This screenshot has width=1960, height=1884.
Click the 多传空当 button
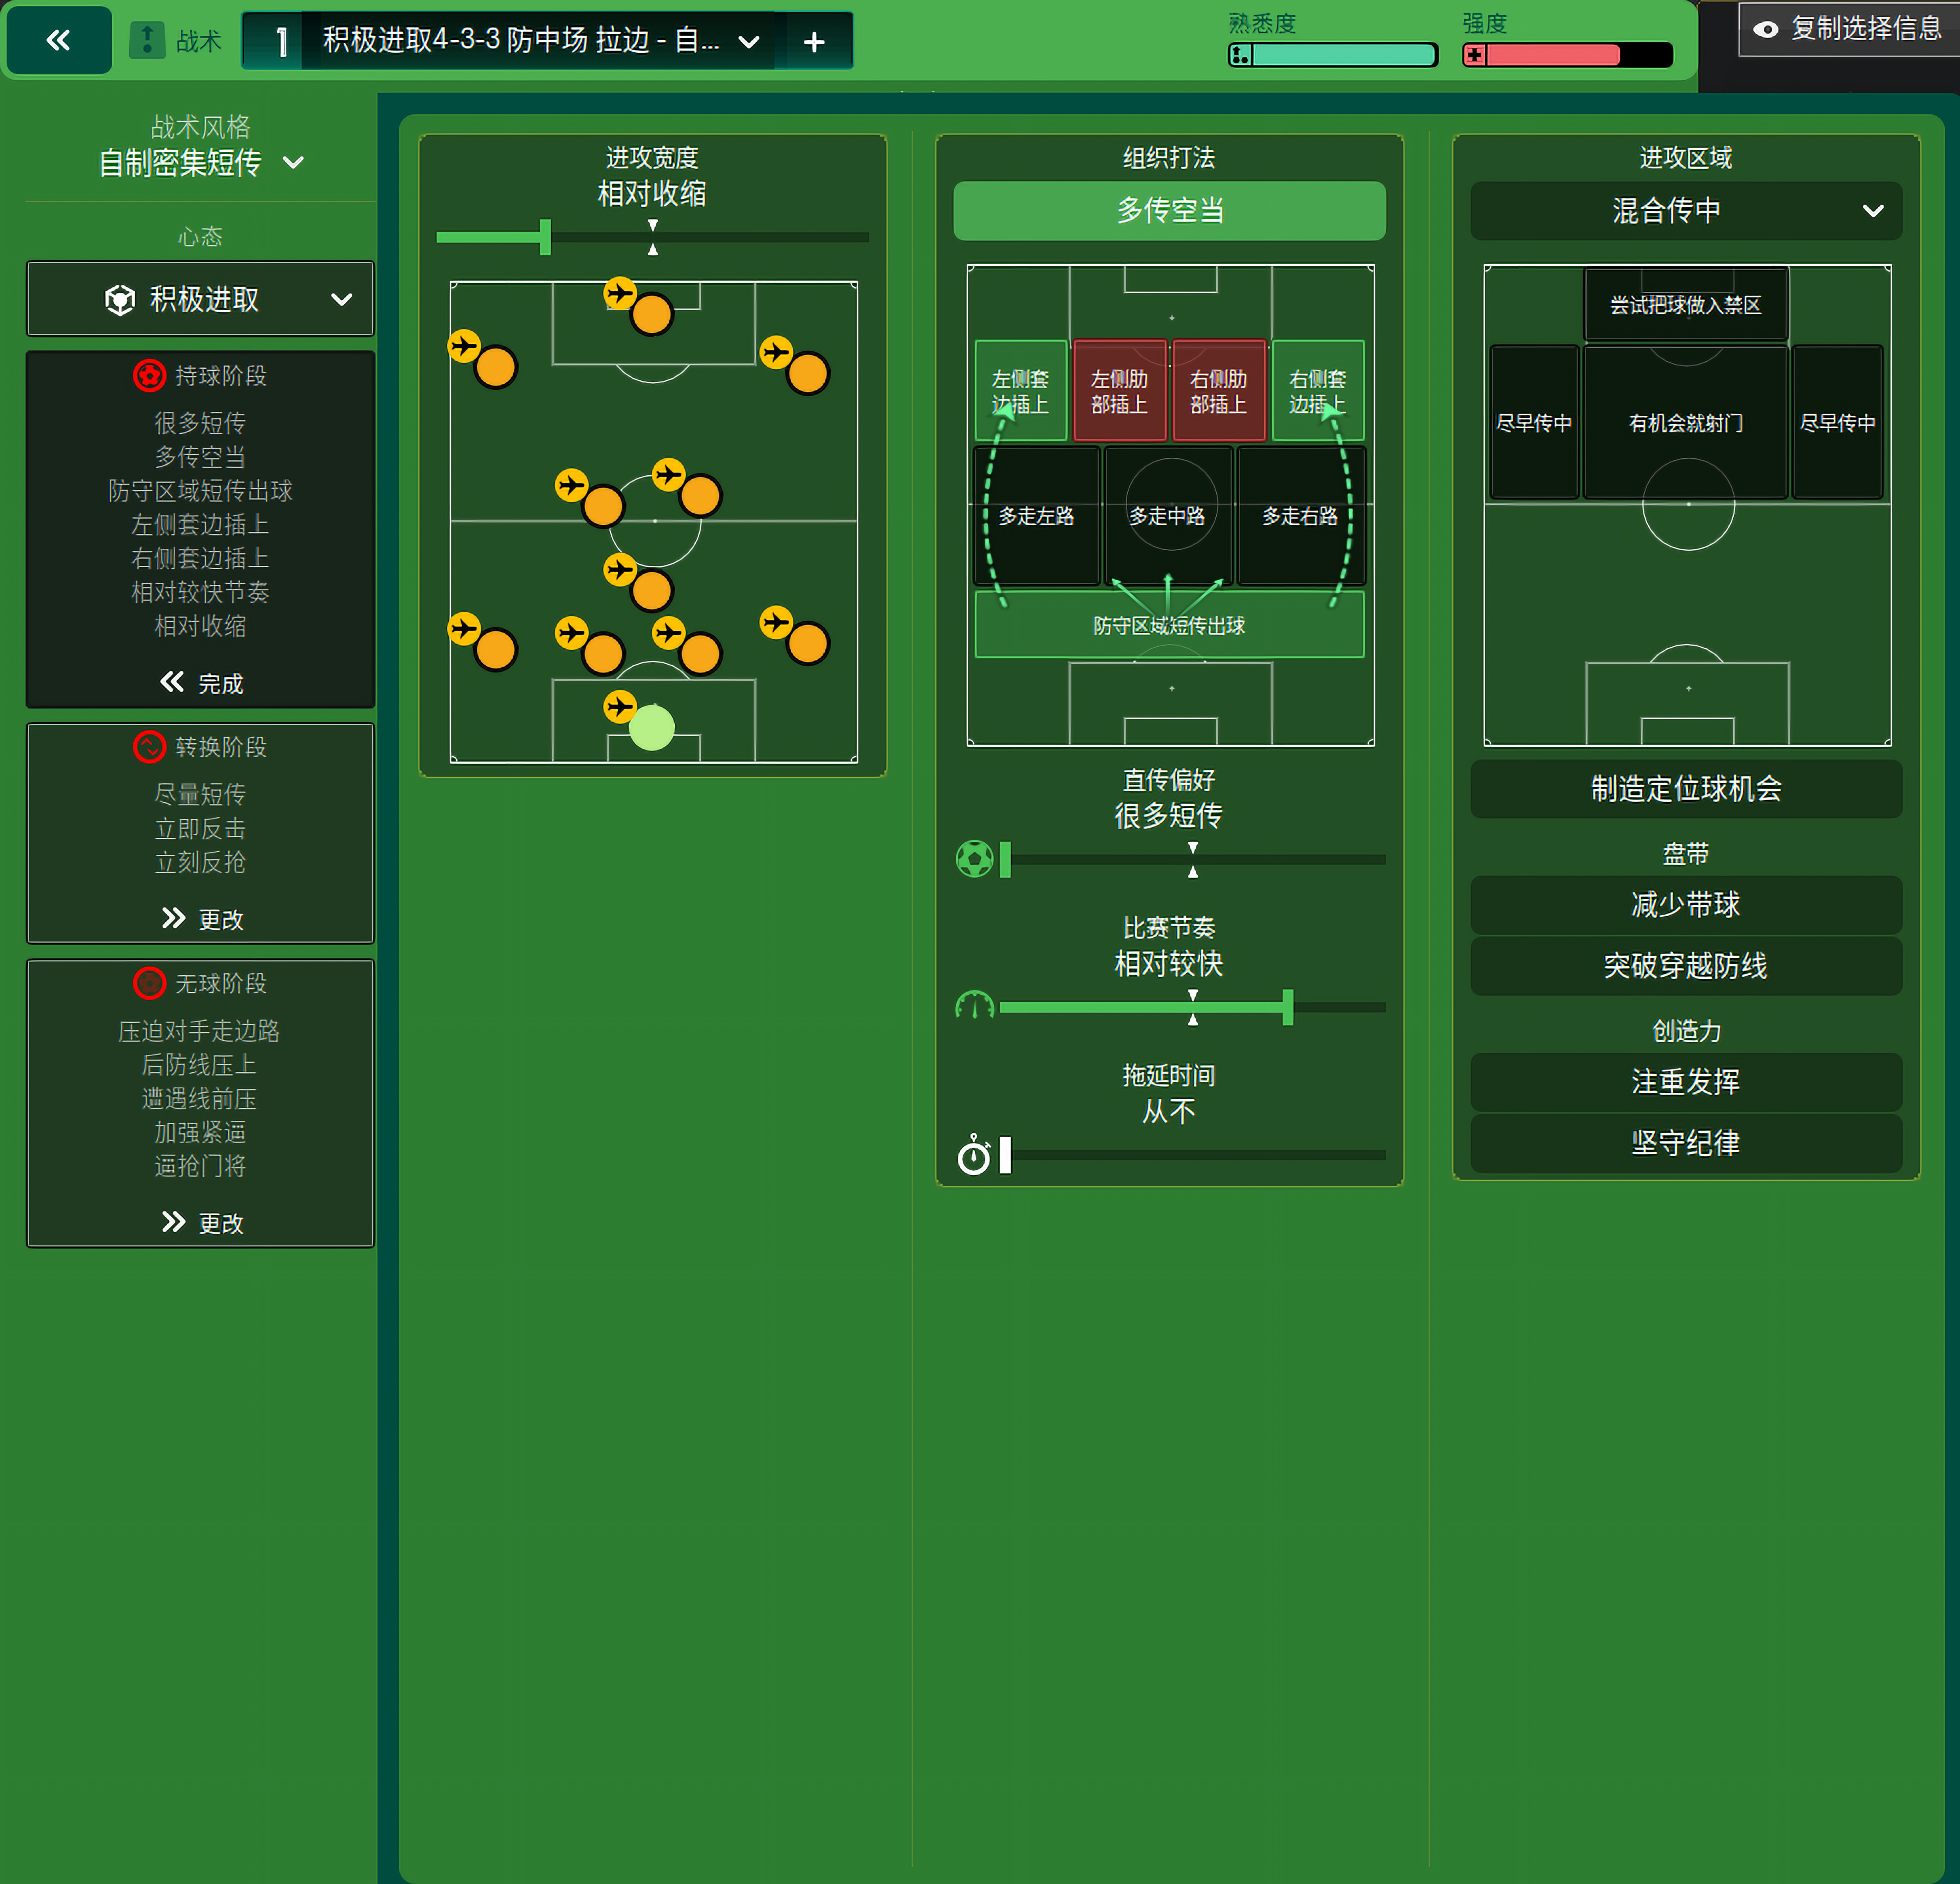tap(1168, 211)
